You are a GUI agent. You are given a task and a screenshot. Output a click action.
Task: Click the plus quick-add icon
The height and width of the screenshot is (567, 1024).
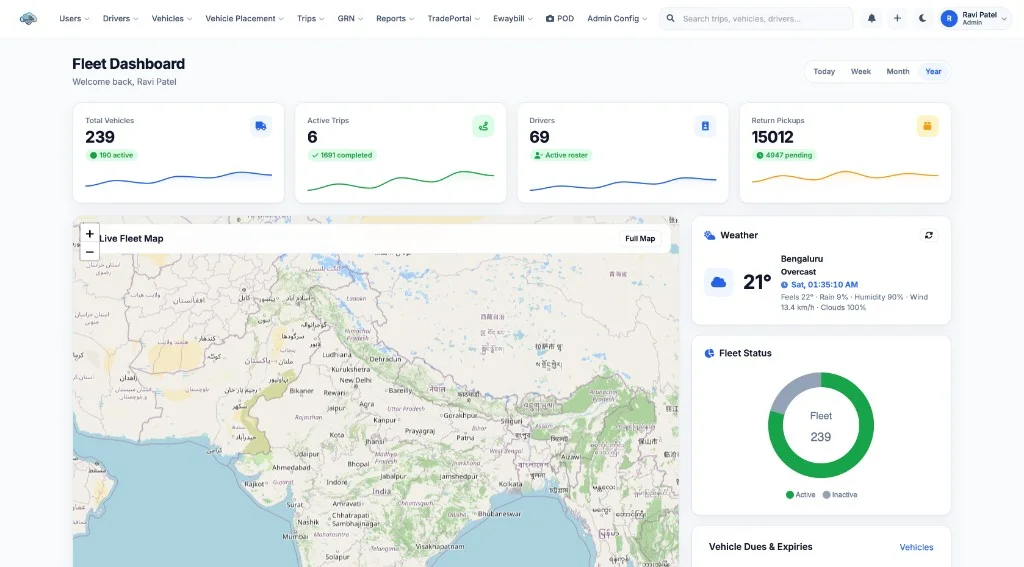coord(897,18)
